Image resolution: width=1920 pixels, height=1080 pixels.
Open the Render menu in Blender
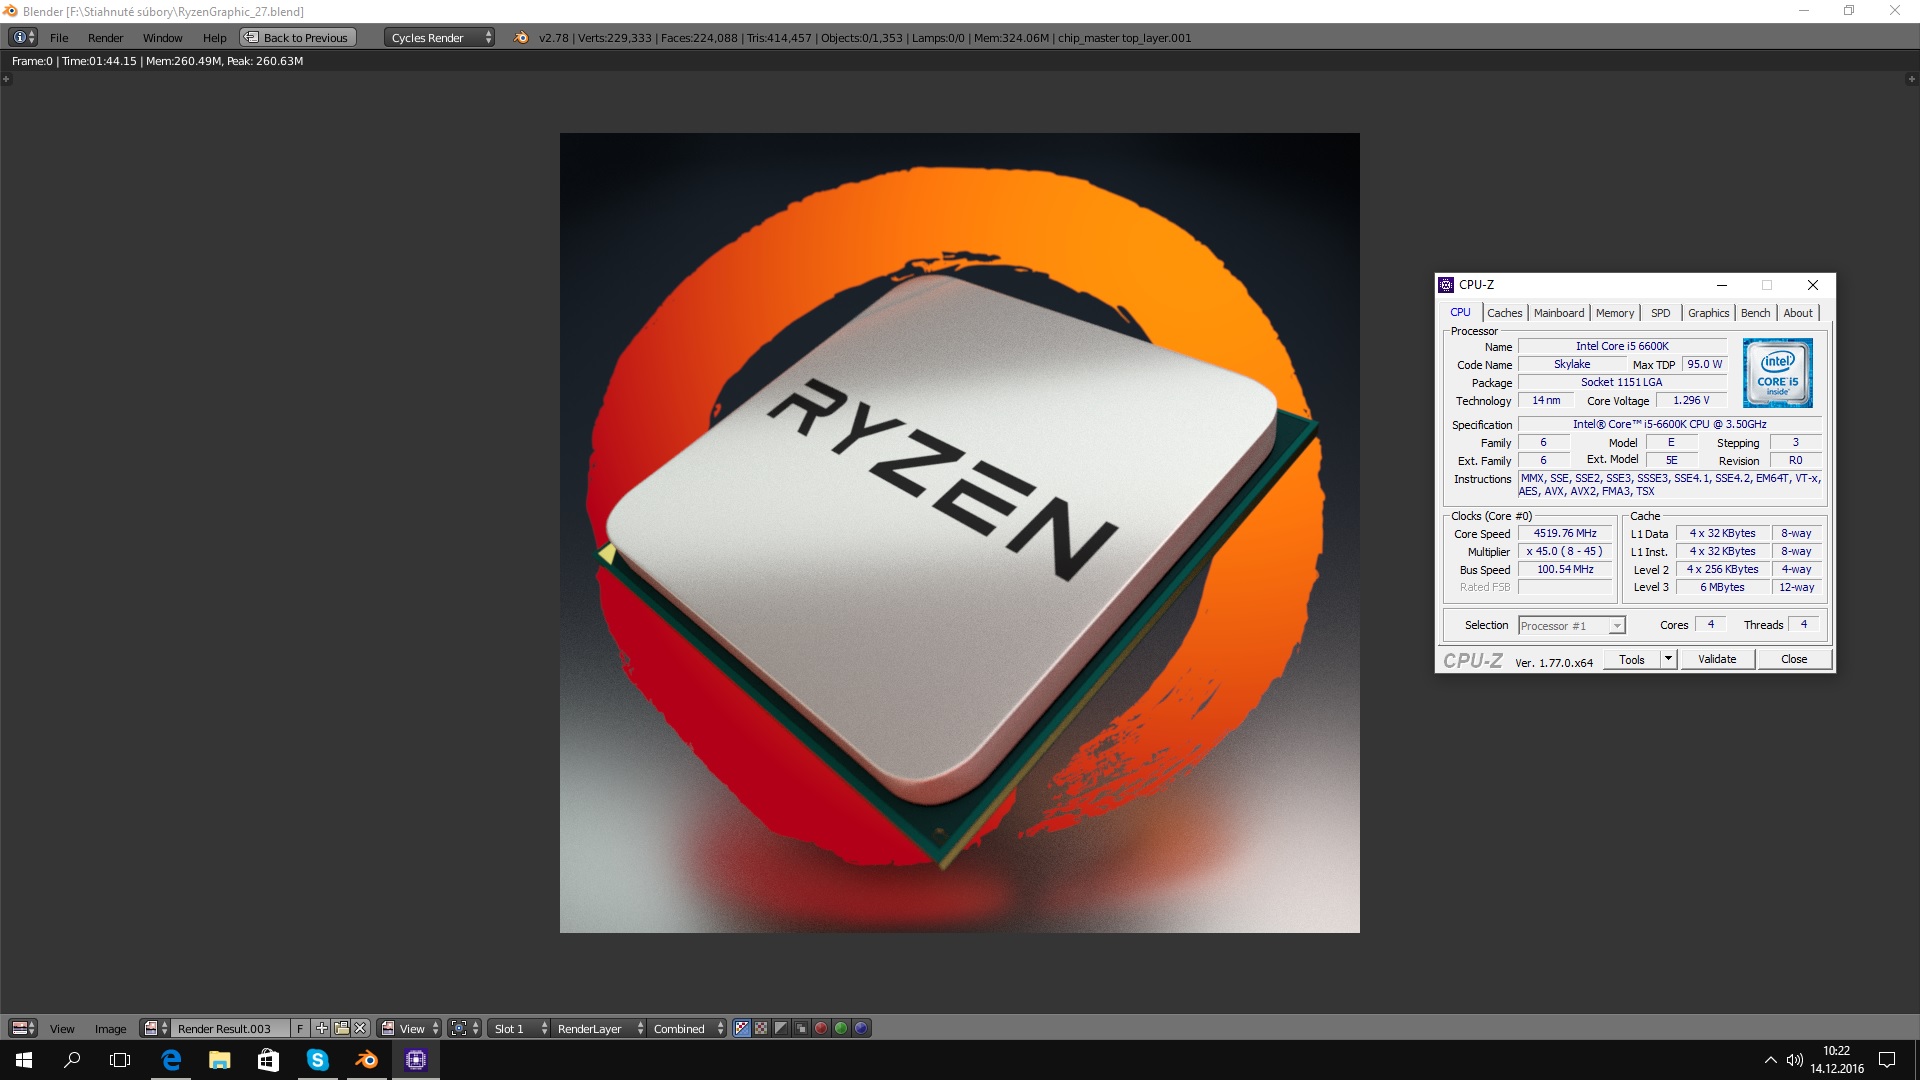[x=105, y=38]
